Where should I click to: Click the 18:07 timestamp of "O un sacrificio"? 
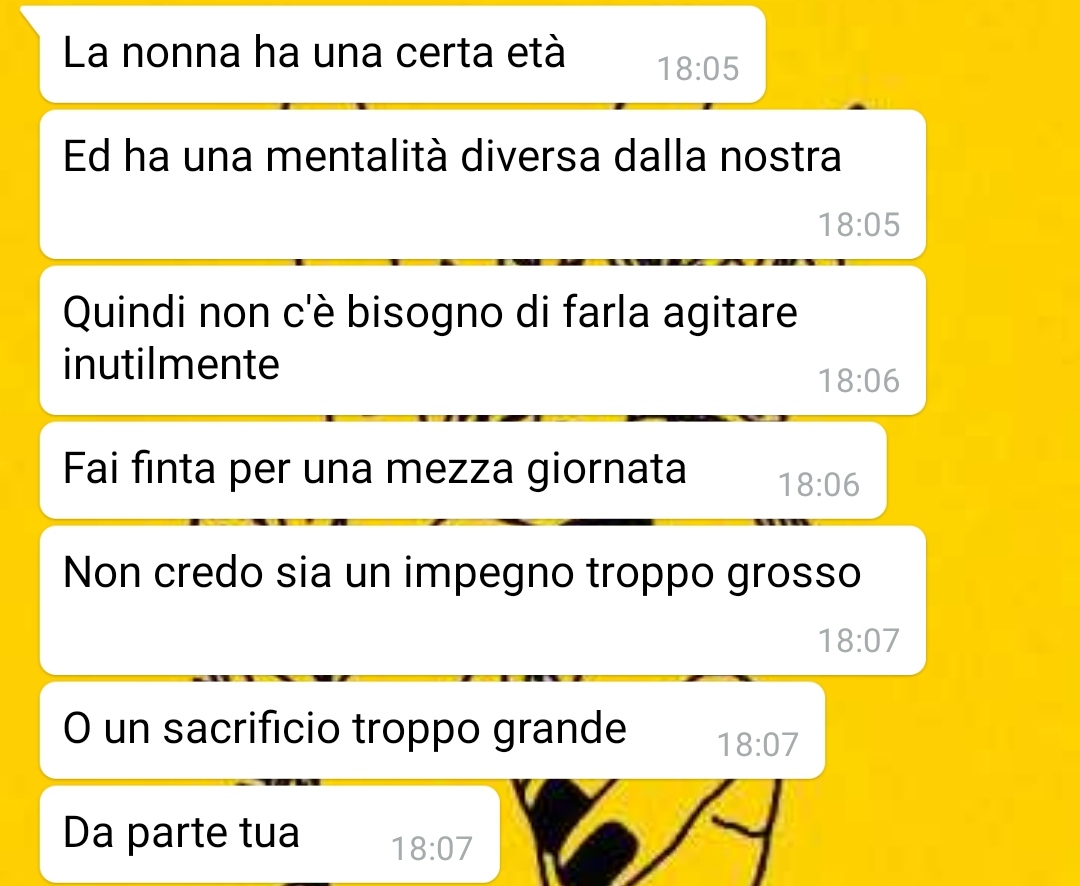[x=758, y=745]
